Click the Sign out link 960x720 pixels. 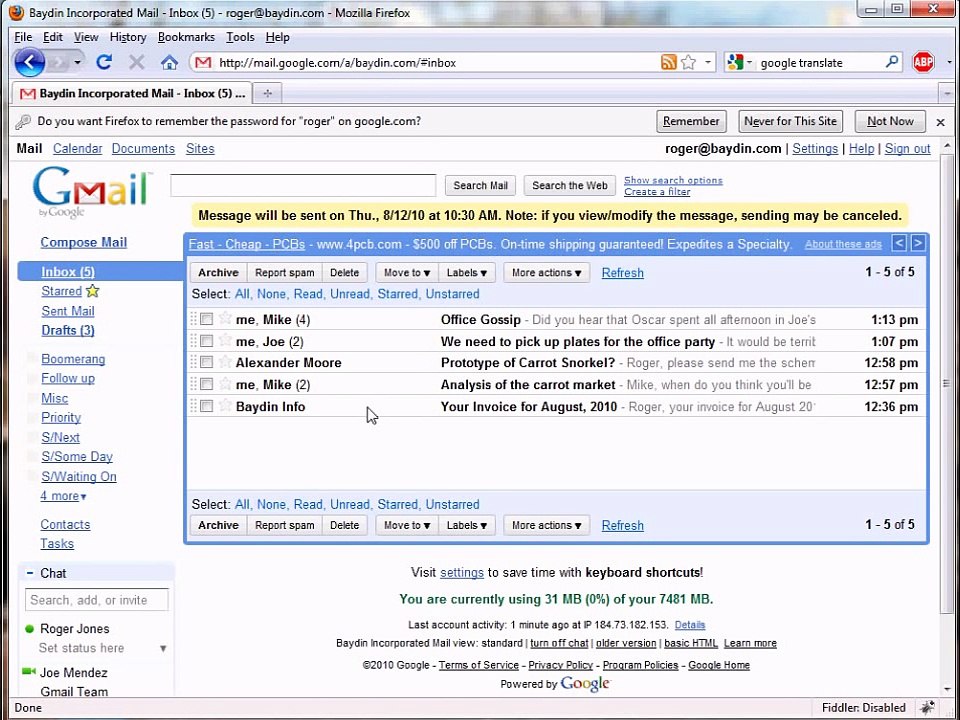(x=907, y=149)
